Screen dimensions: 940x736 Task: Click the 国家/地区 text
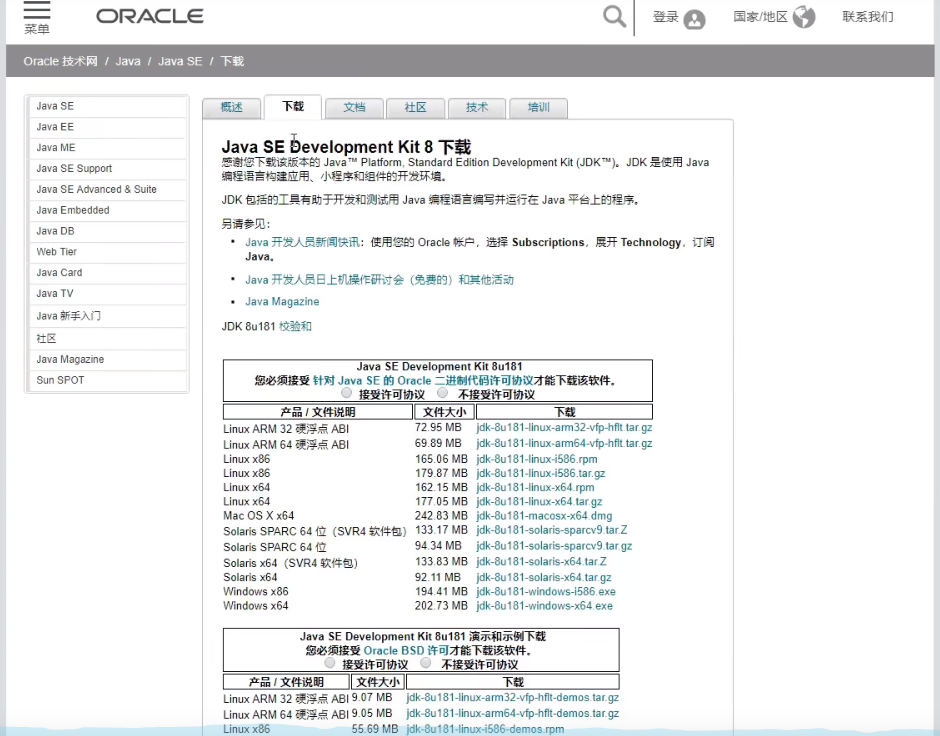click(760, 17)
